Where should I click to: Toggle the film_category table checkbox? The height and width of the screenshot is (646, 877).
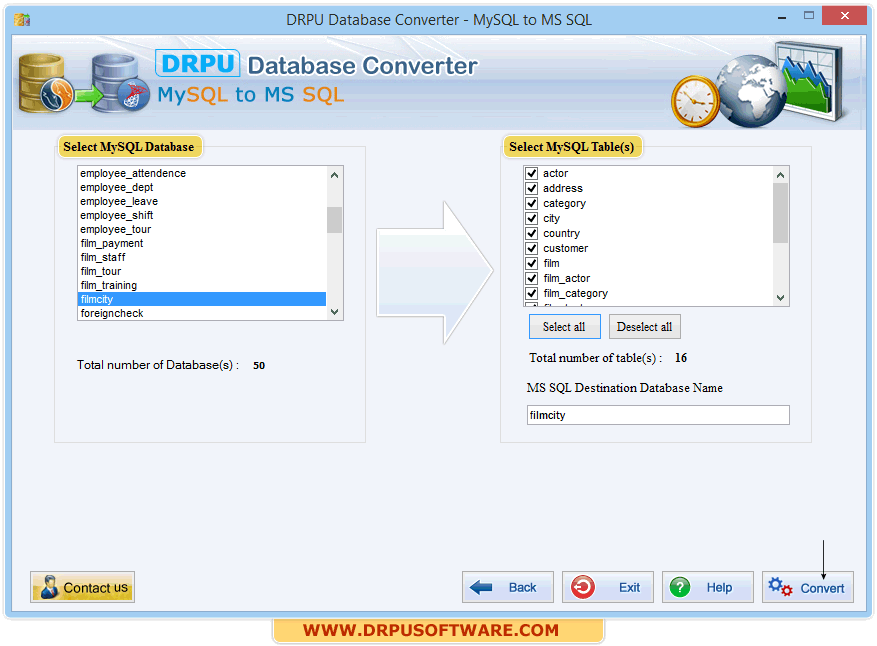tap(531, 293)
